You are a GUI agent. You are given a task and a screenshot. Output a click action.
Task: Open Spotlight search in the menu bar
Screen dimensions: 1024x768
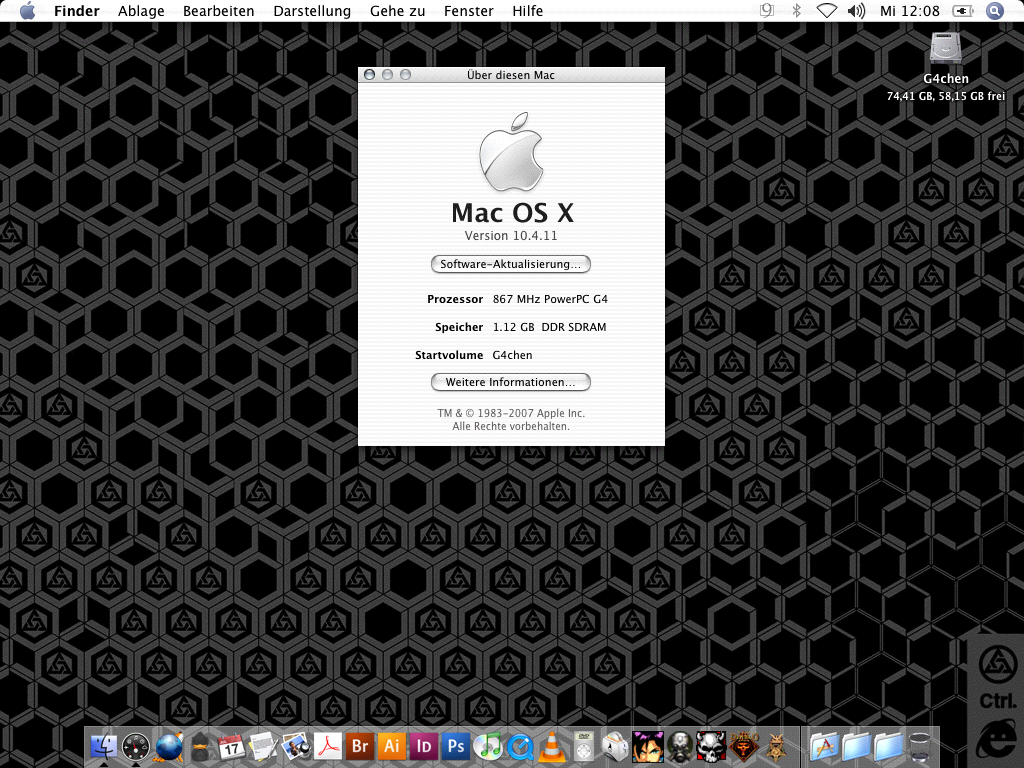click(995, 10)
